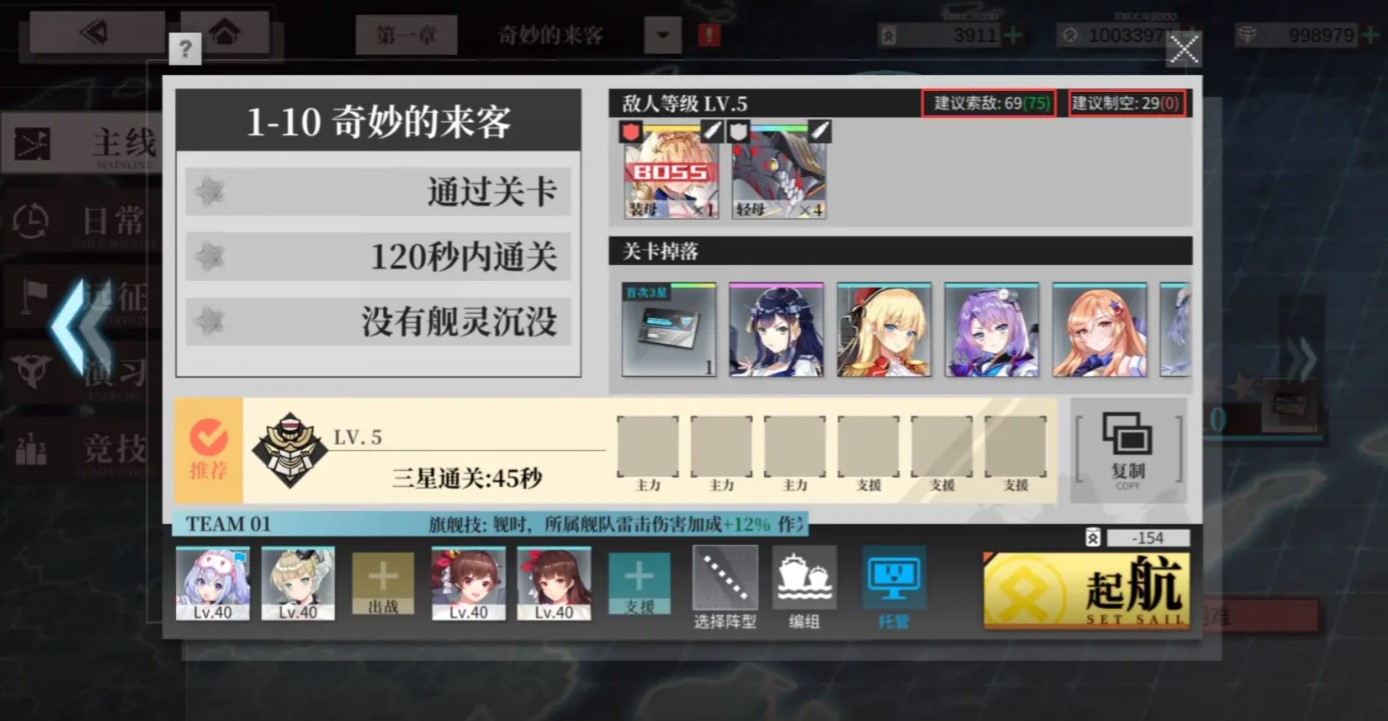Expand the chapter dropdown arrow beside 奇妙的来客
Screen dimensions: 1388x721
662,36
